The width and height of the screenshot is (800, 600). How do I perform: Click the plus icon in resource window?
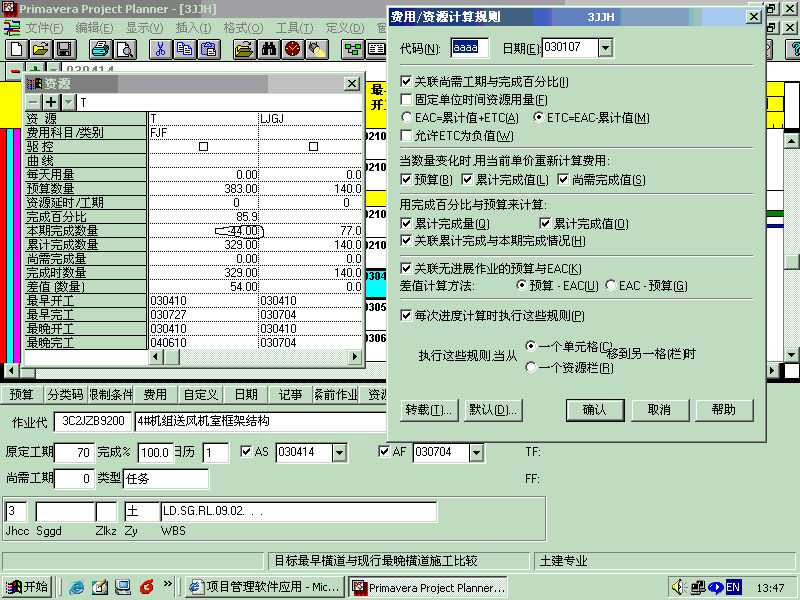point(51,103)
